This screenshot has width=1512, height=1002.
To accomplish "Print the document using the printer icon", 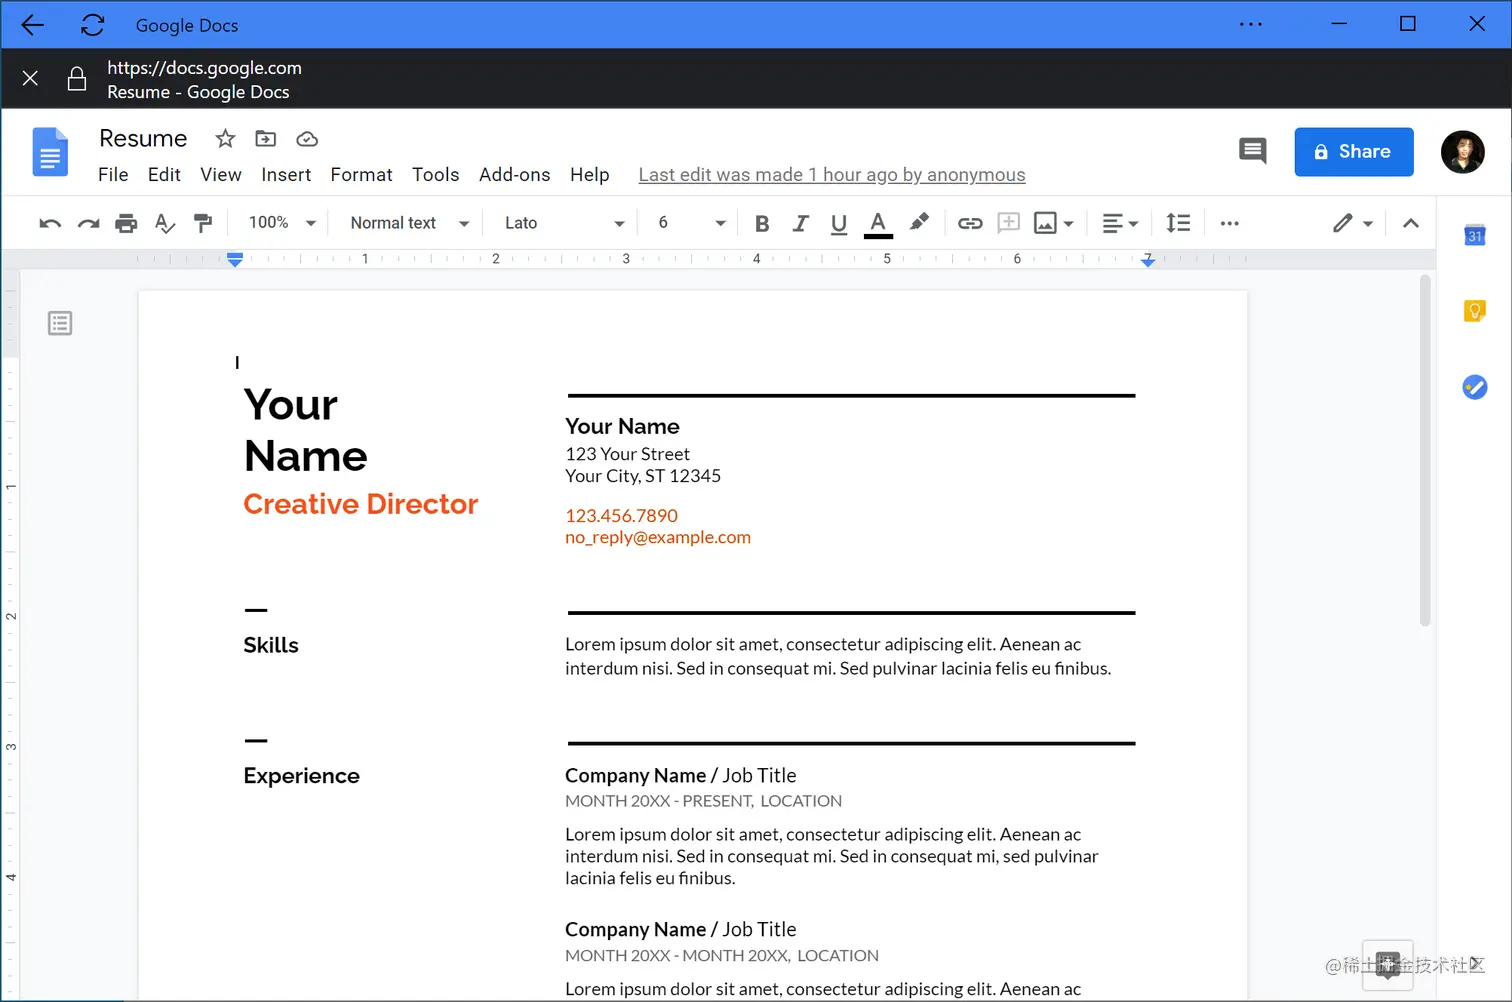I will click(126, 223).
